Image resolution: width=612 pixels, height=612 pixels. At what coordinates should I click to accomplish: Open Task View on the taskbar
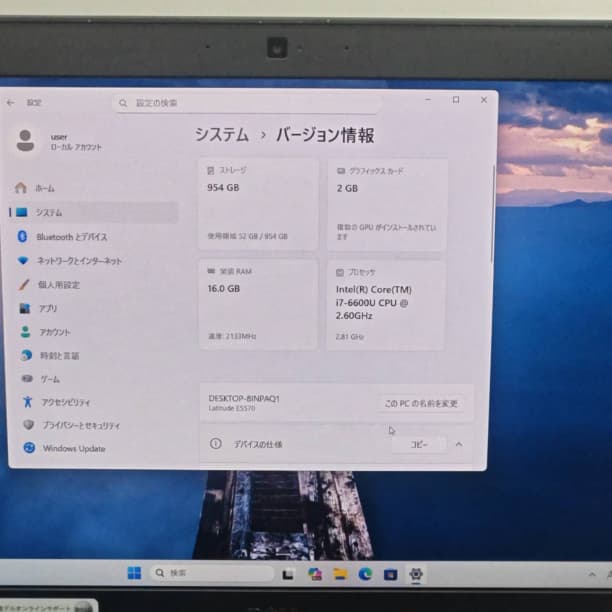click(x=288, y=574)
